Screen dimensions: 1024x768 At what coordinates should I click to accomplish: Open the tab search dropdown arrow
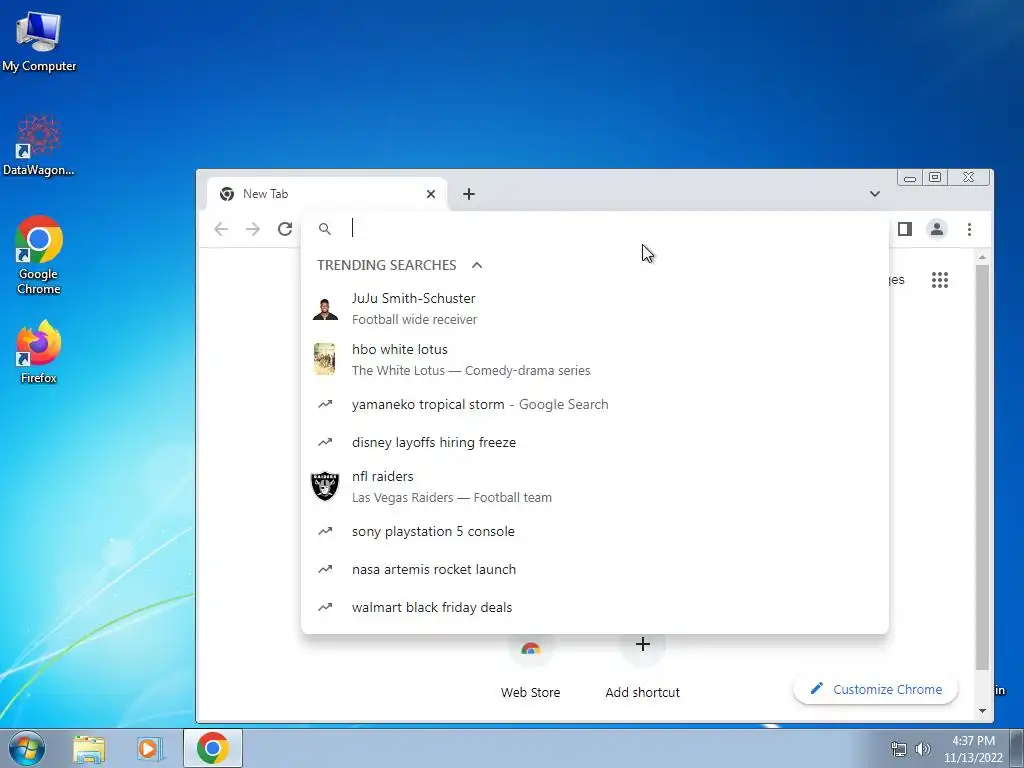(874, 194)
